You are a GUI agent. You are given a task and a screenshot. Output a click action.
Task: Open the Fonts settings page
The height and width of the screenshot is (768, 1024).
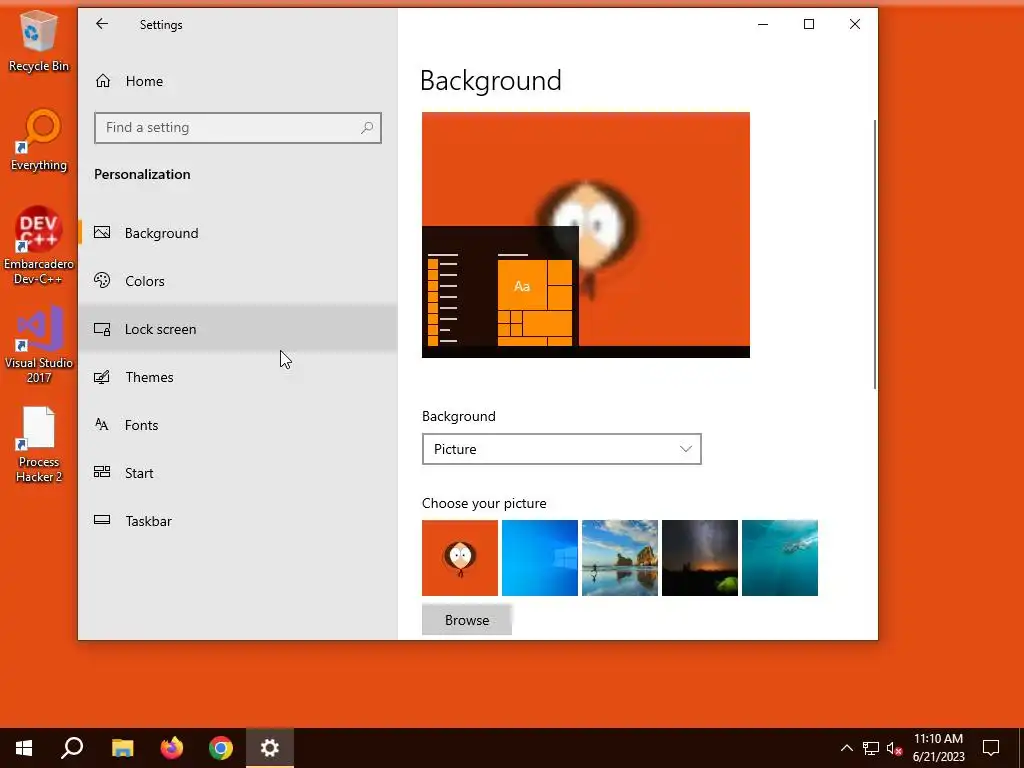(x=238, y=425)
